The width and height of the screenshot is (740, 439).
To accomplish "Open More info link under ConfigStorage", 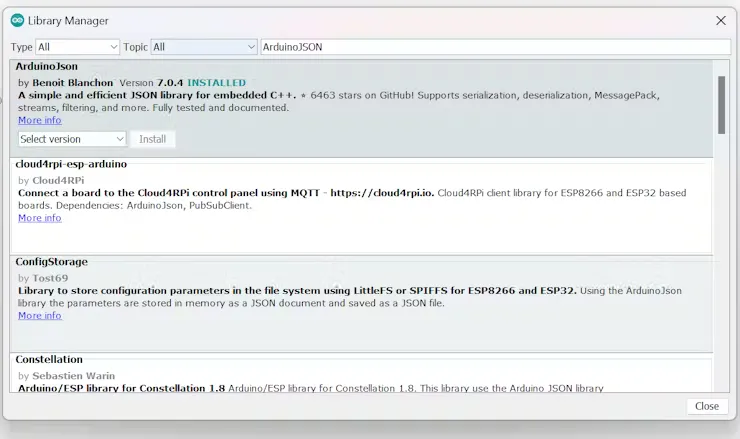I will (x=40, y=316).
